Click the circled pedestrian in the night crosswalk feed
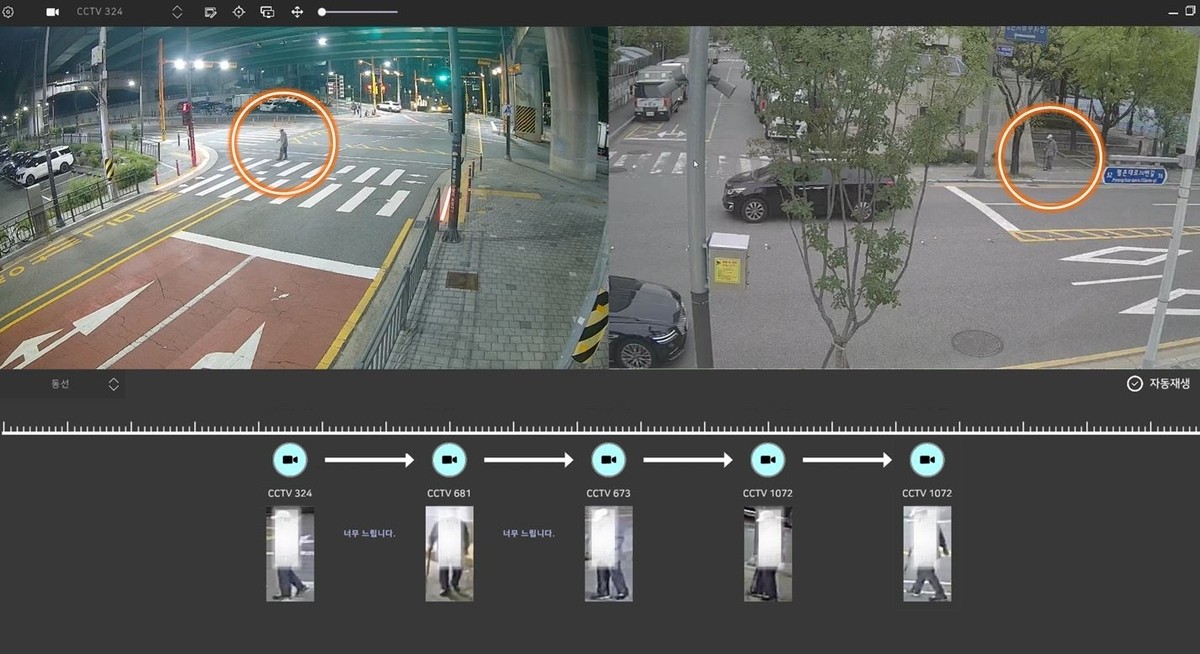Image resolution: width=1200 pixels, height=654 pixels. click(283, 143)
